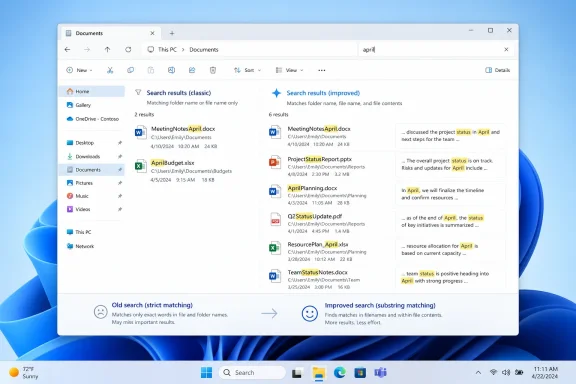Screen dimensions: 576x384
Task: Unpin Downloads using its pin icon
Action: [x=120, y=157]
